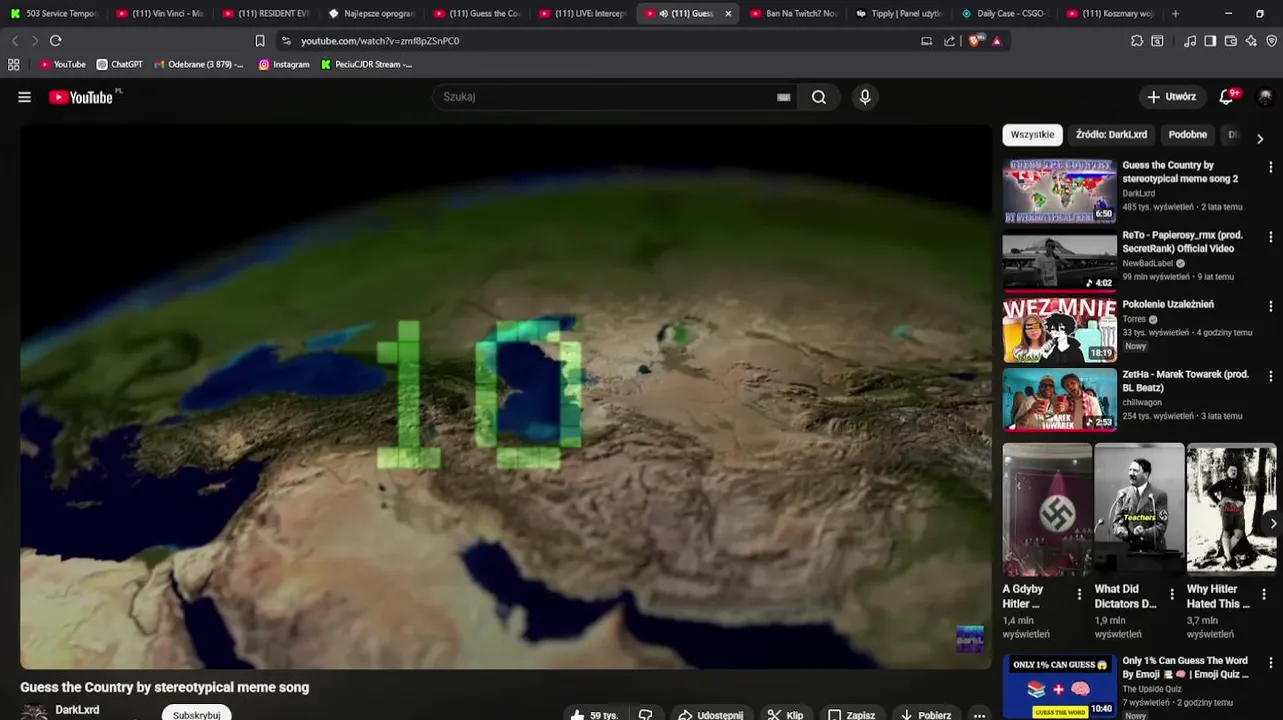
Task: Click the Brave Rewards triangle icon
Action: (997, 41)
